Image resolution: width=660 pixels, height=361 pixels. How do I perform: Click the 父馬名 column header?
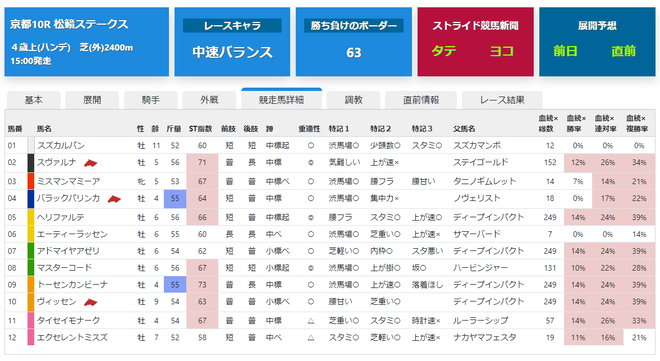point(464,129)
